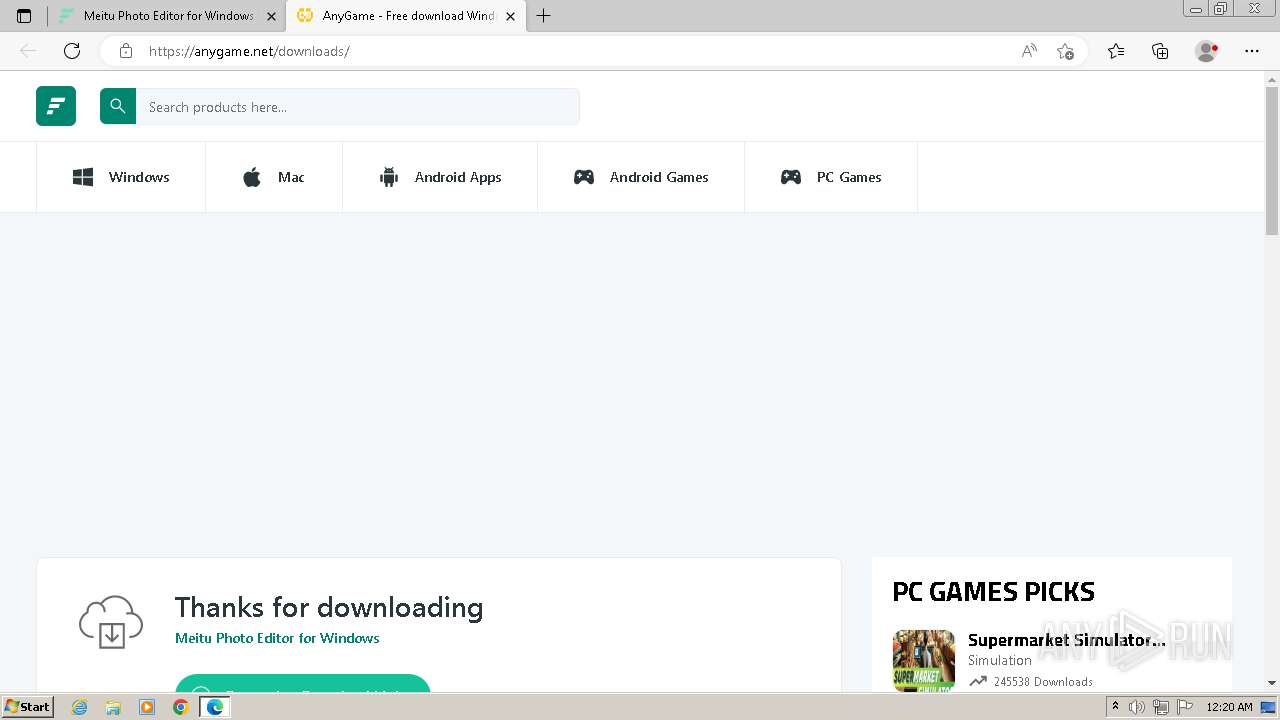
Task: Click the green search magnifier button
Action: pos(118,106)
